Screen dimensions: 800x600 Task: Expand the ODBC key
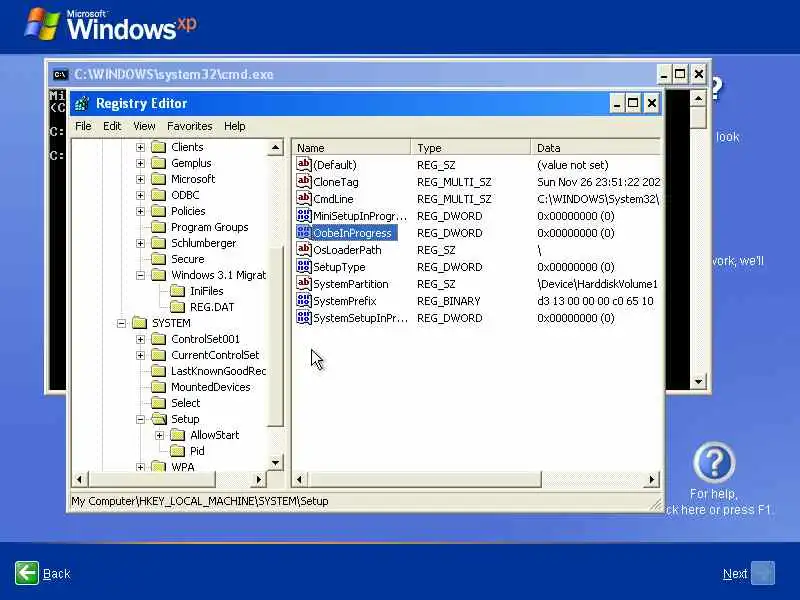(140, 195)
